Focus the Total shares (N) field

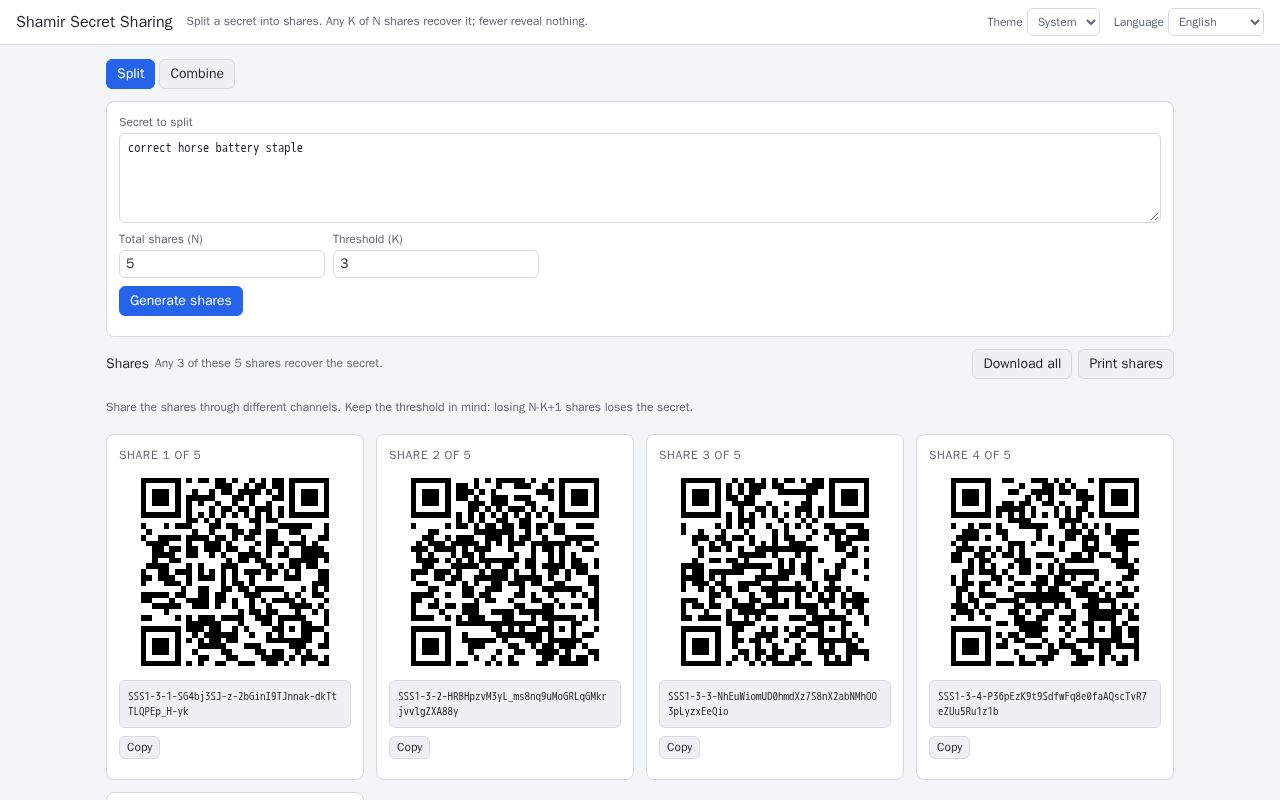coord(222,264)
